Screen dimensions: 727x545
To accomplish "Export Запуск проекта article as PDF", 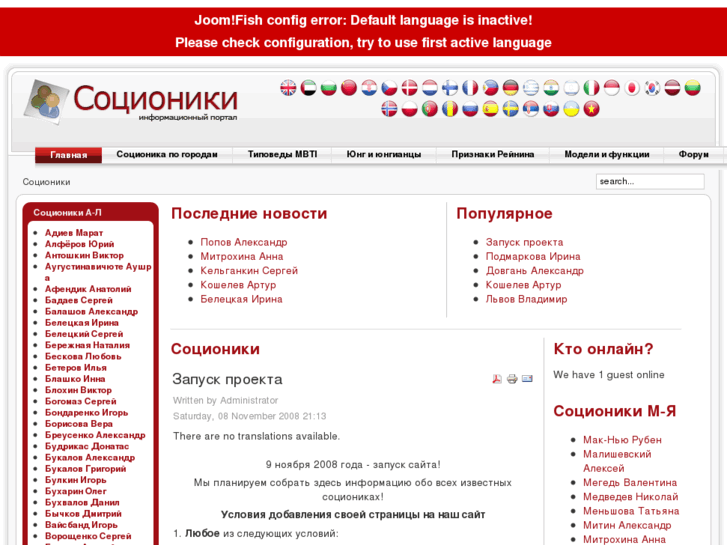I will point(497,379).
